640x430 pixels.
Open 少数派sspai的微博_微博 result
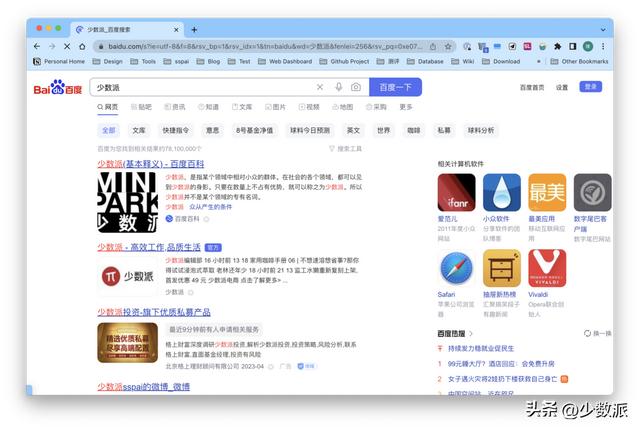143,386
